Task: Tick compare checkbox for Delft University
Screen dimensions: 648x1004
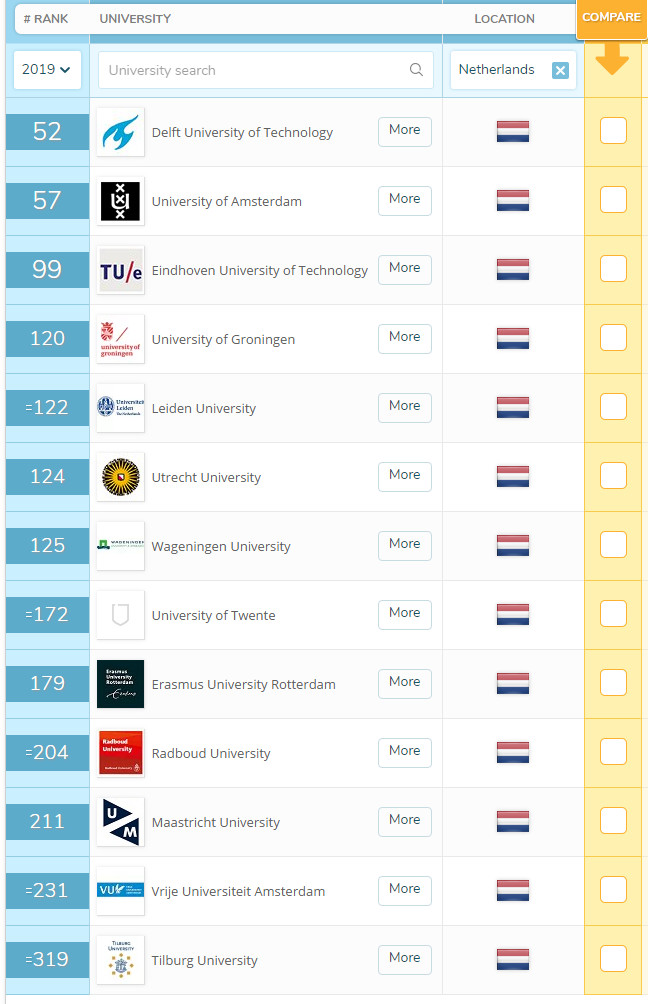Action: pos(613,131)
